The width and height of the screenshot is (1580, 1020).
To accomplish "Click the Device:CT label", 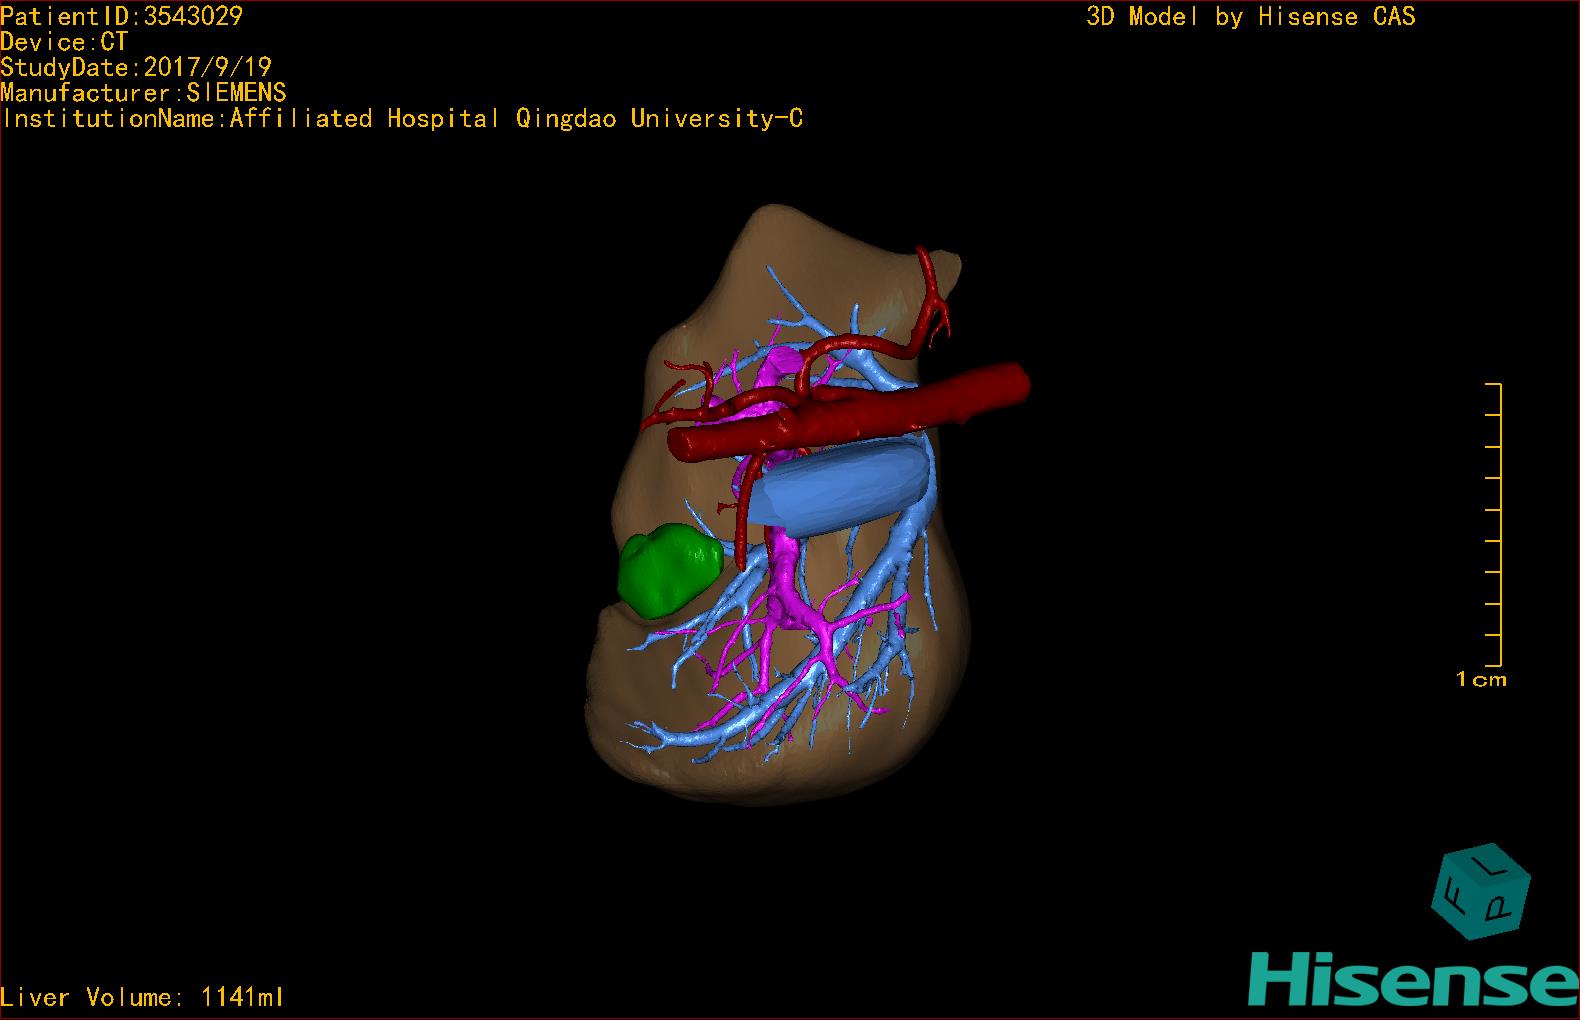I will [x=64, y=42].
